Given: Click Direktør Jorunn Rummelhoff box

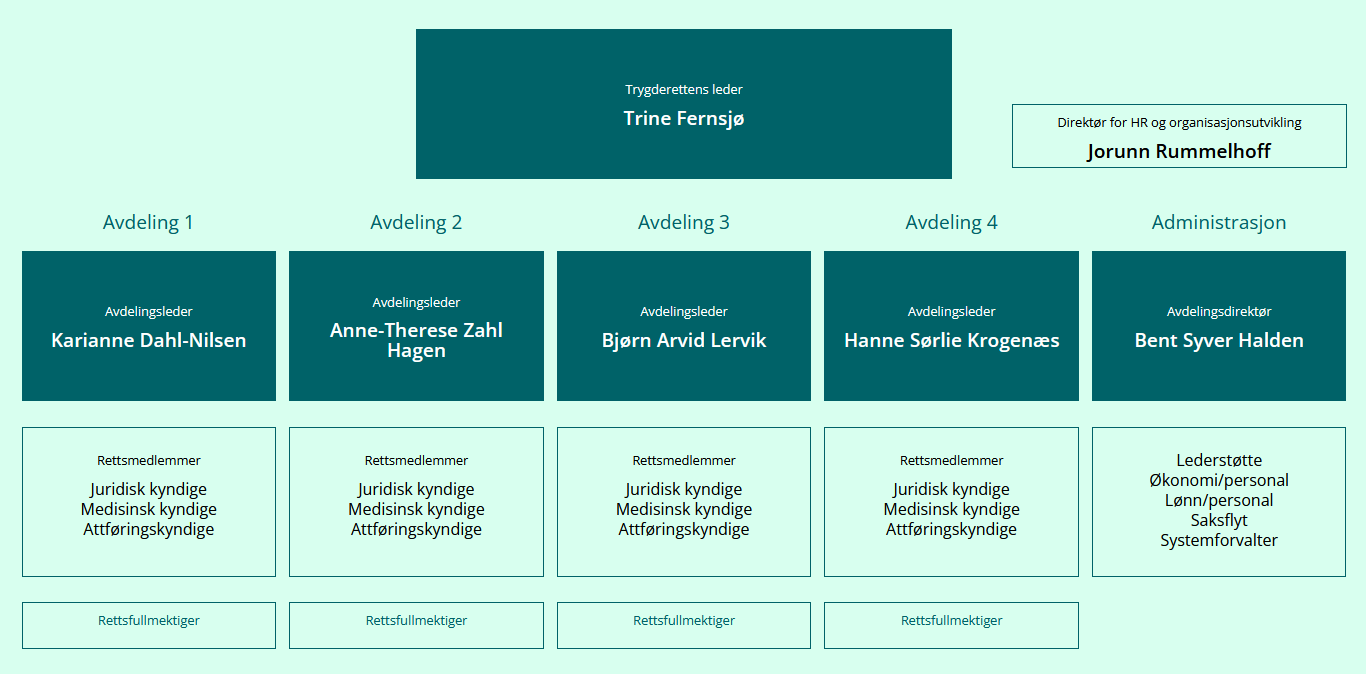Looking at the screenshot, I should point(1179,135).
